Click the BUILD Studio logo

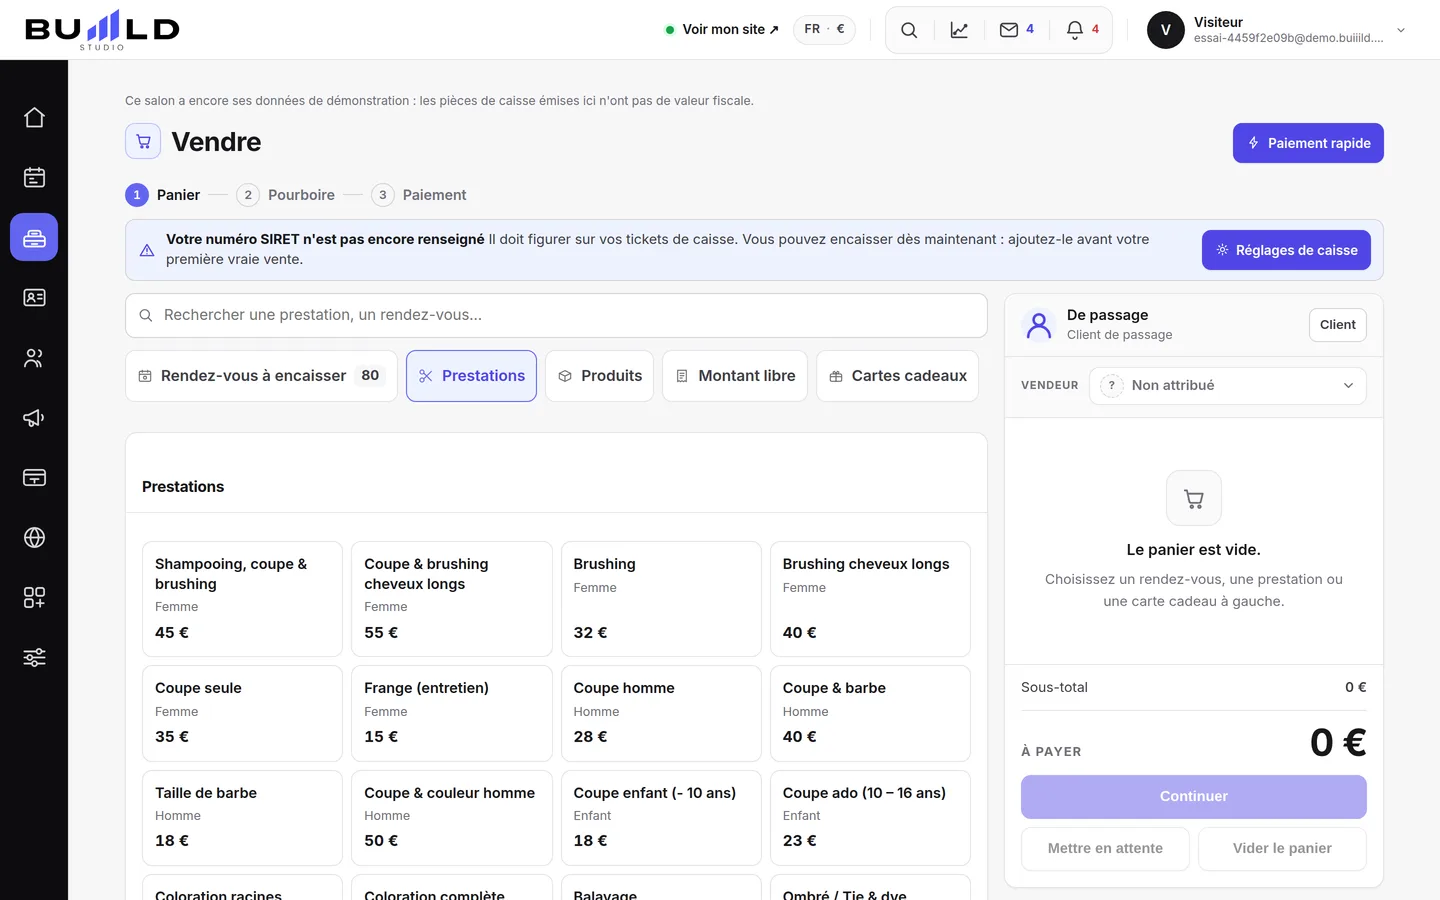point(102,30)
